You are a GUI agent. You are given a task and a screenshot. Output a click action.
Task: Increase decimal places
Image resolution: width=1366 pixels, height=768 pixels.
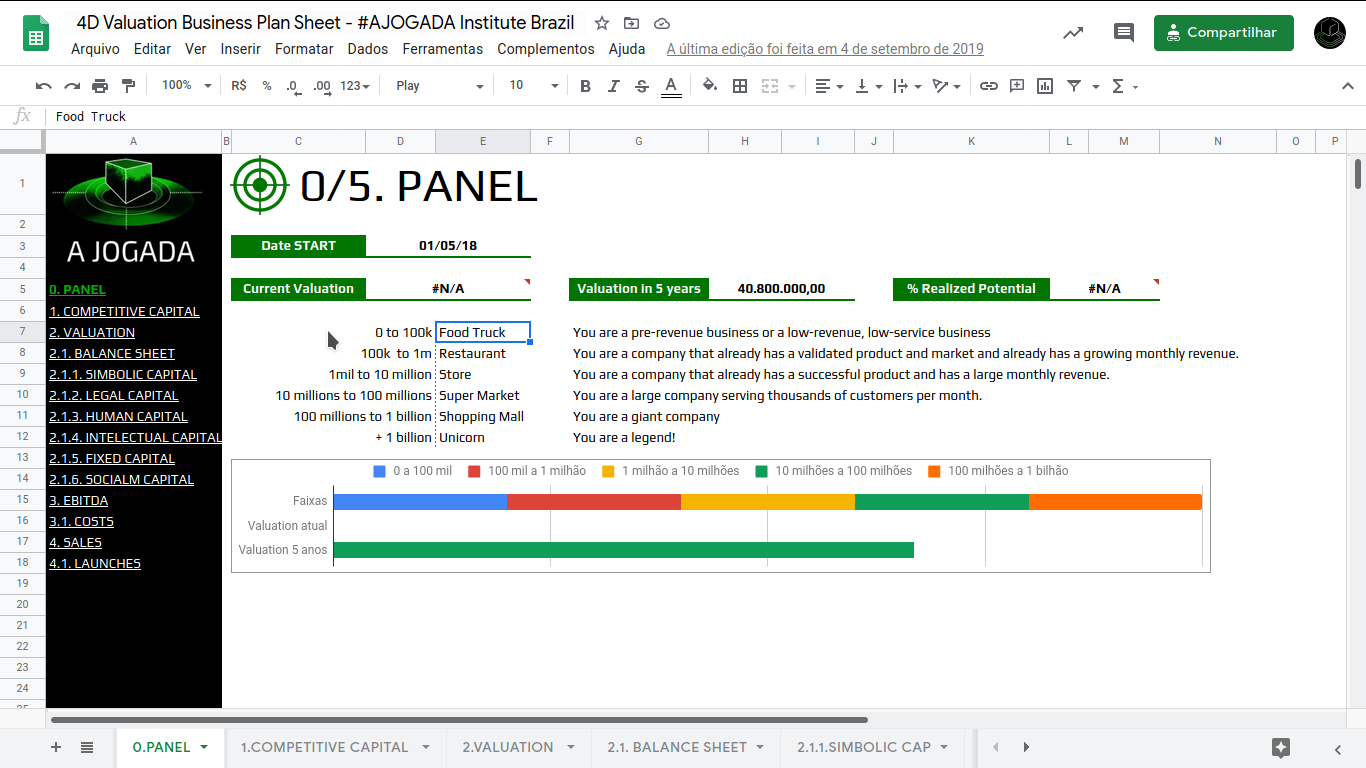click(322, 86)
